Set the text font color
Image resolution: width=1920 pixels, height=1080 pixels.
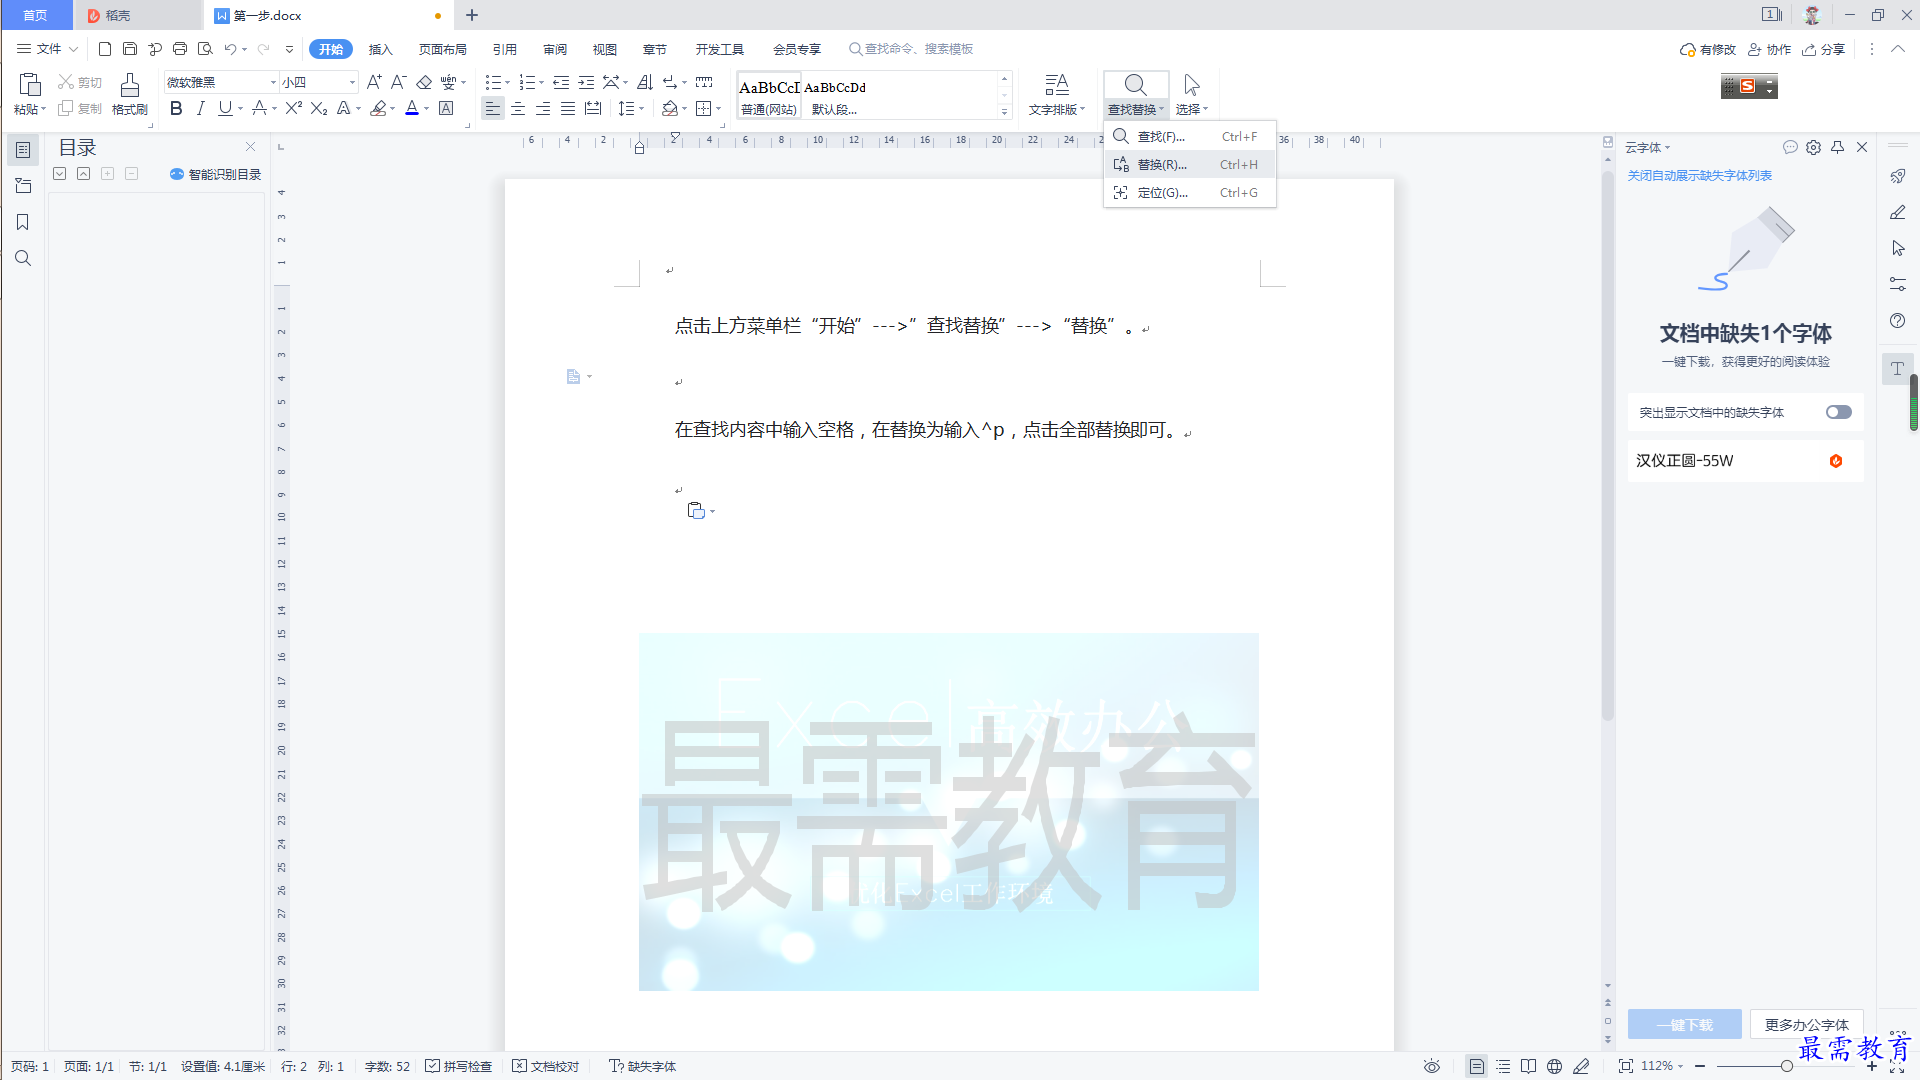click(411, 108)
